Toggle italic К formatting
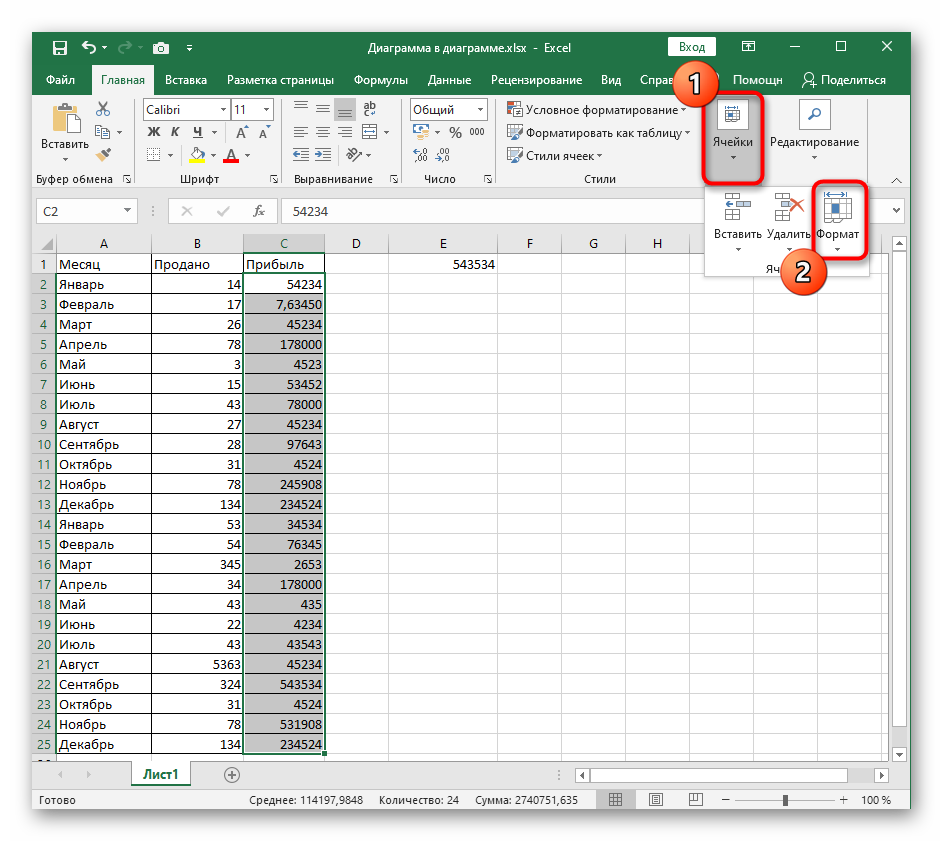This screenshot has height=841, width=943. (x=176, y=132)
